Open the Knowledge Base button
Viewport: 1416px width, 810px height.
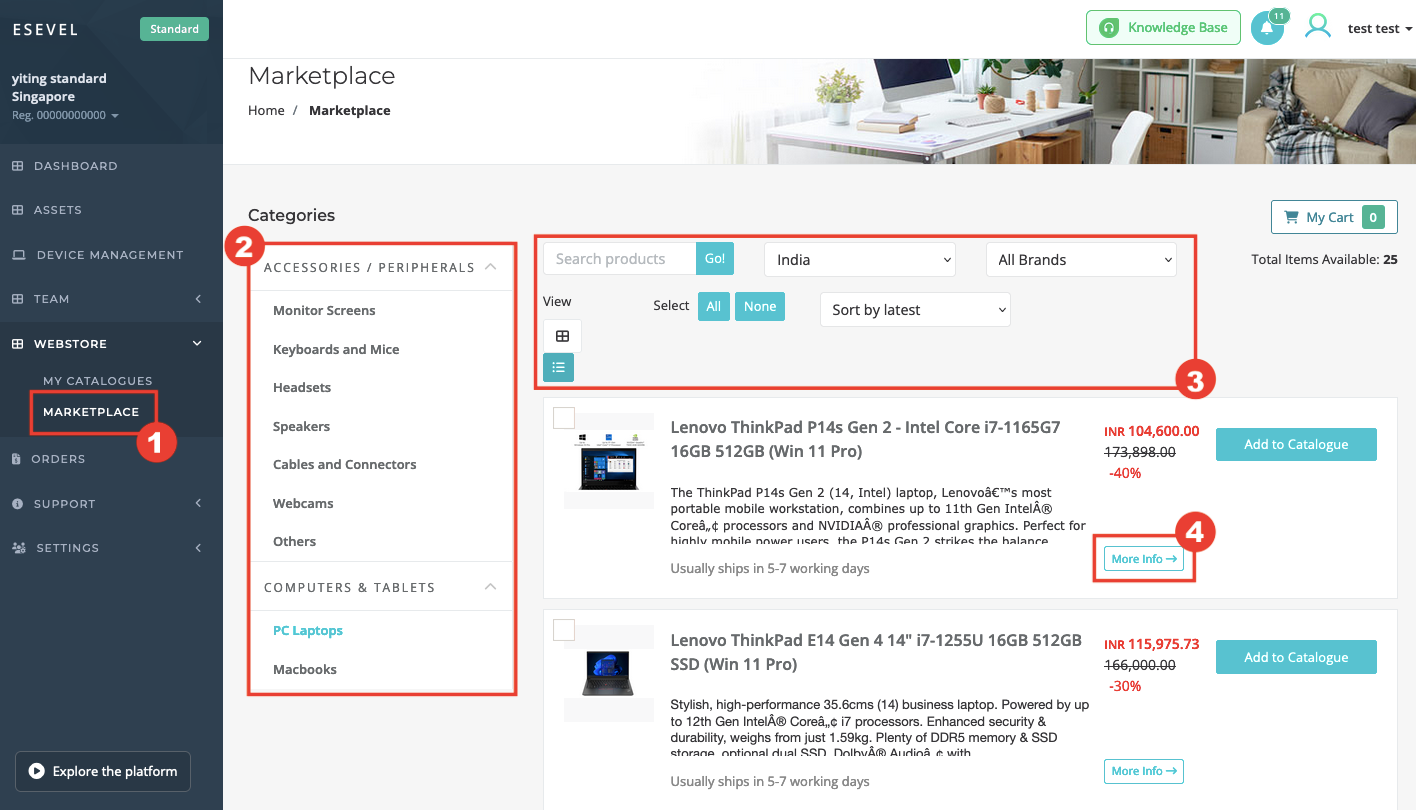point(1163,28)
